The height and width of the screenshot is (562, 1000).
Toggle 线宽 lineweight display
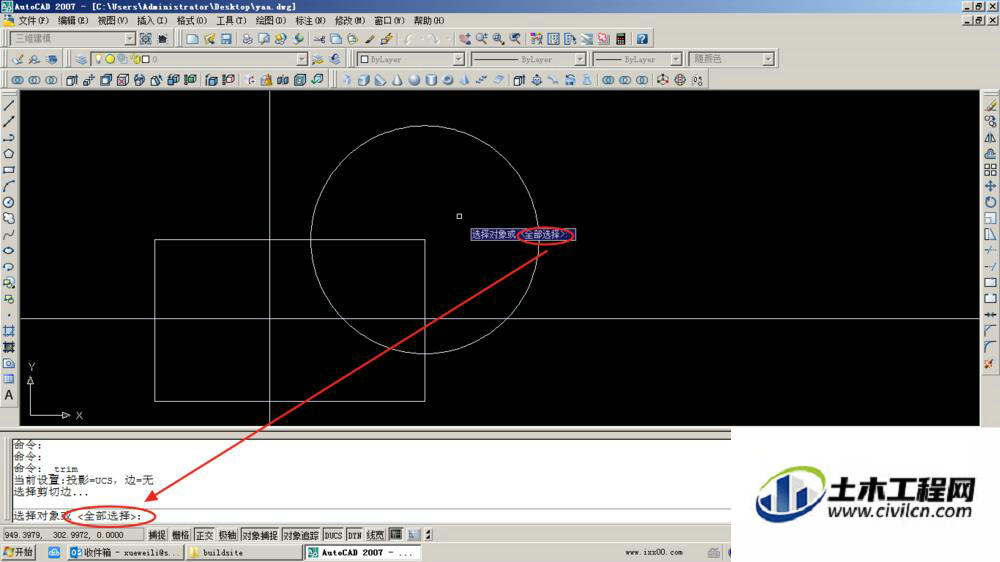(376, 535)
